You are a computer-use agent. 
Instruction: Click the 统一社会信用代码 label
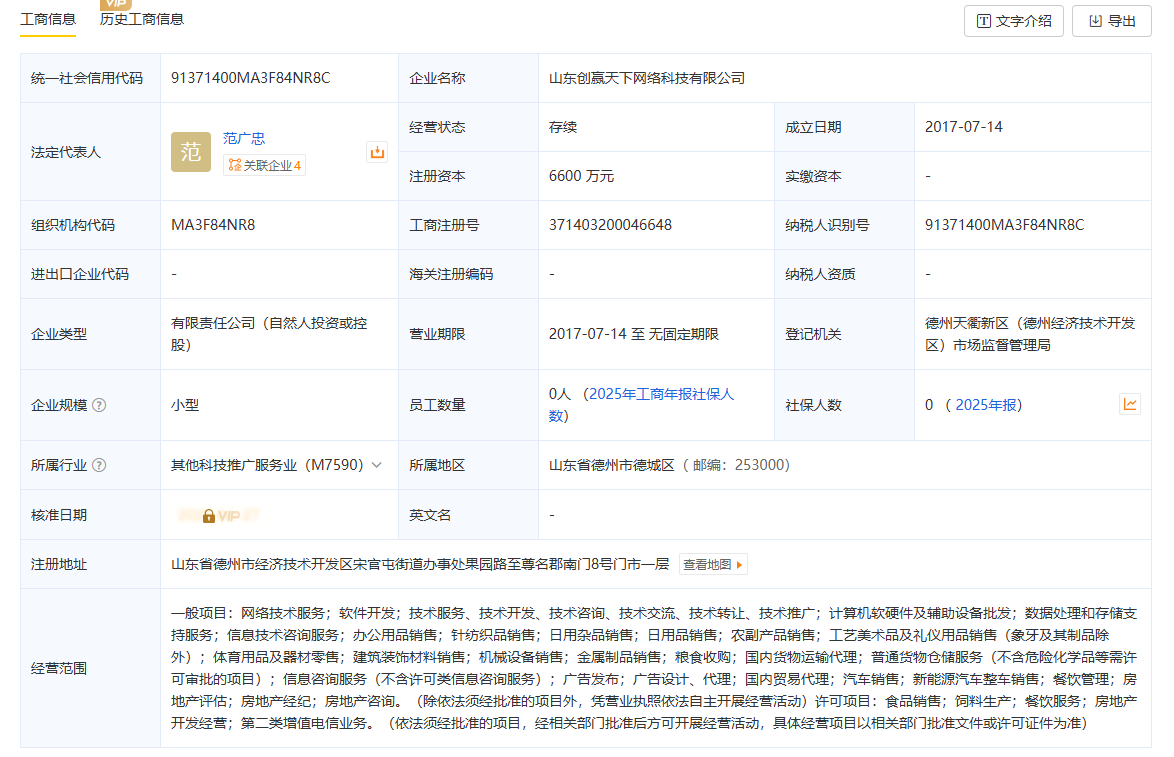tap(87, 78)
